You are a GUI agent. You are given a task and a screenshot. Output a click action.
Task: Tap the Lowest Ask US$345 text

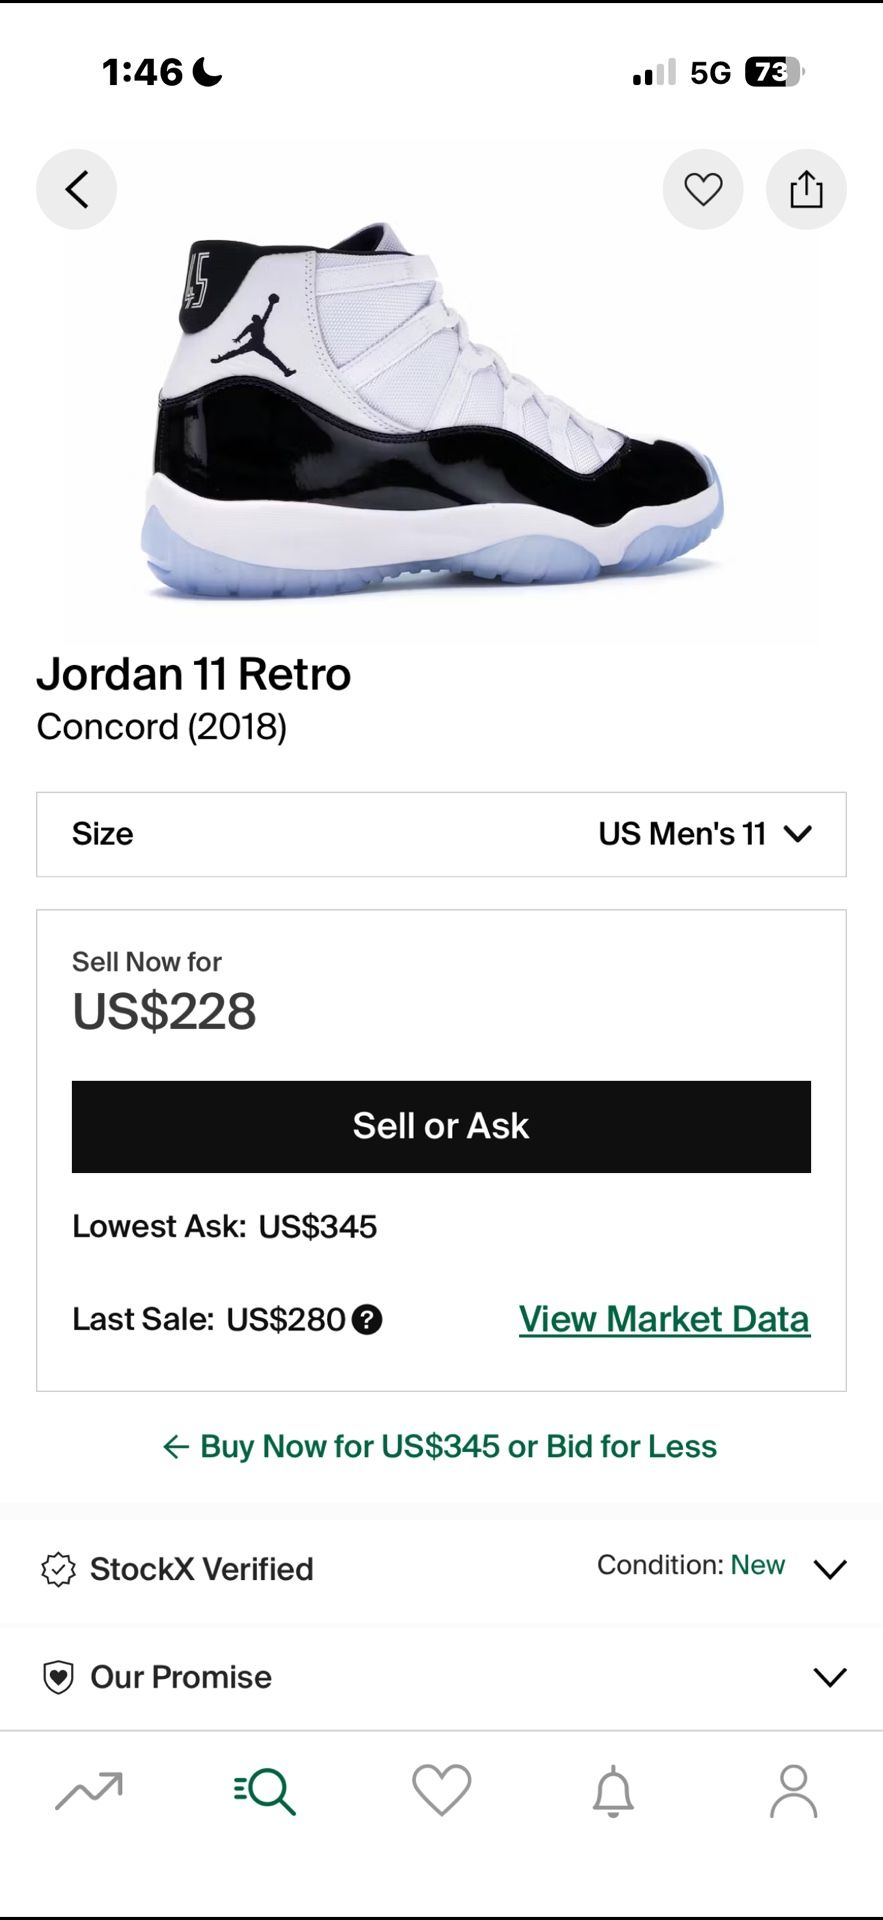[x=225, y=1227]
